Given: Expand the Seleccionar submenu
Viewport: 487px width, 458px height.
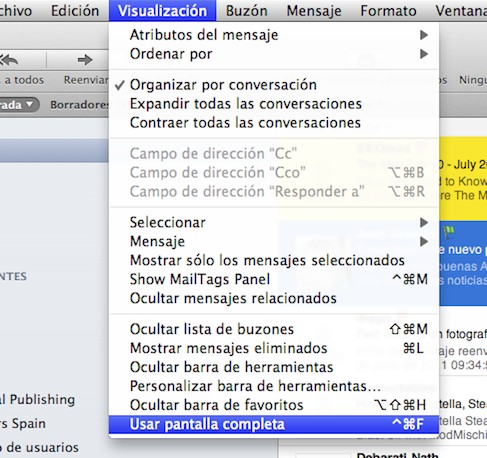Looking at the screenshot, I should 274,222.
